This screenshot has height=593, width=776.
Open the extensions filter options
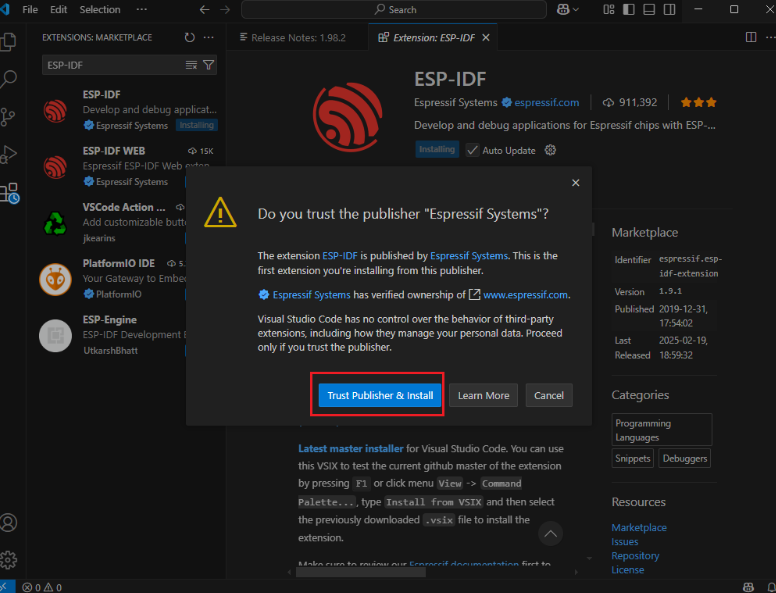209,65
